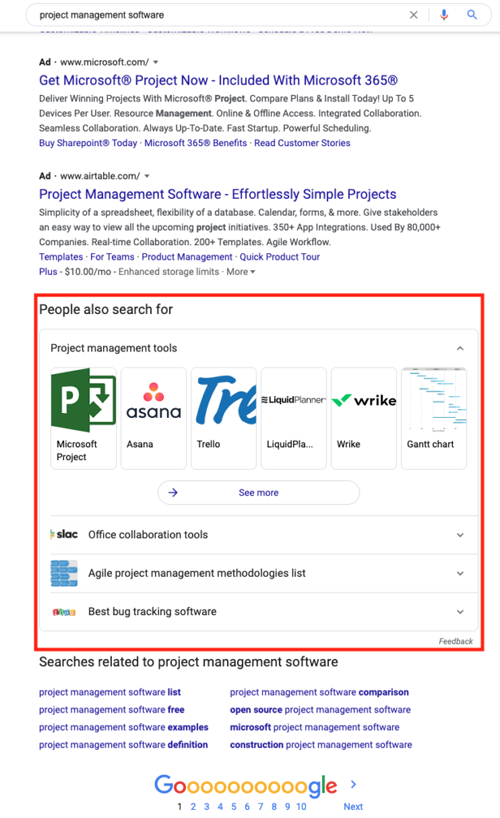Open related search 'project management software free'
Screen dimensions: 500x818
pyautogui.click(x=112, y=709)
